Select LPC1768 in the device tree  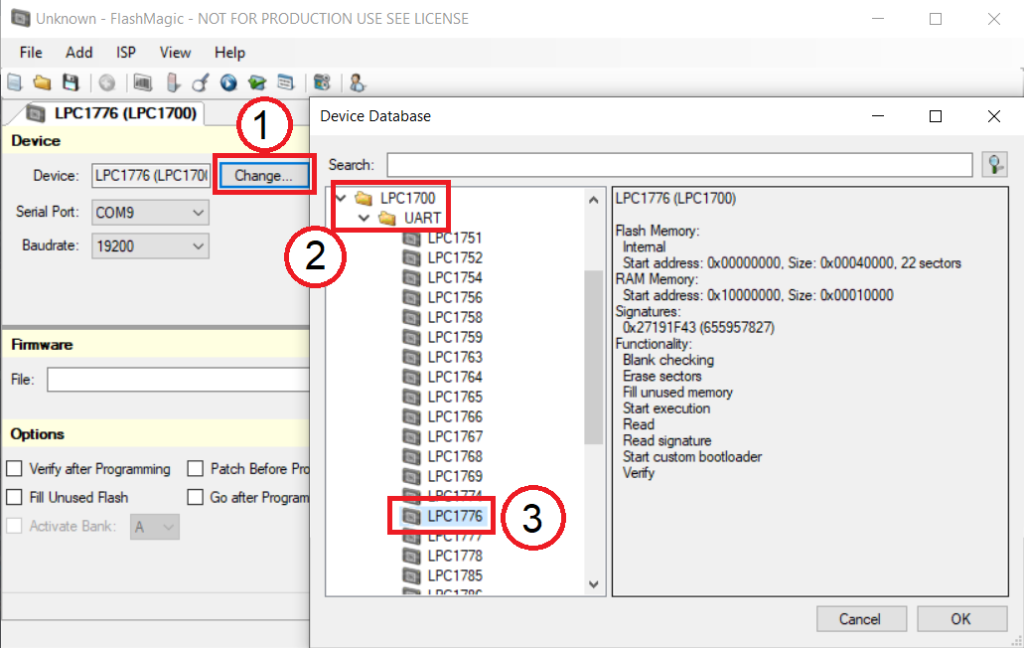[454, 457]
